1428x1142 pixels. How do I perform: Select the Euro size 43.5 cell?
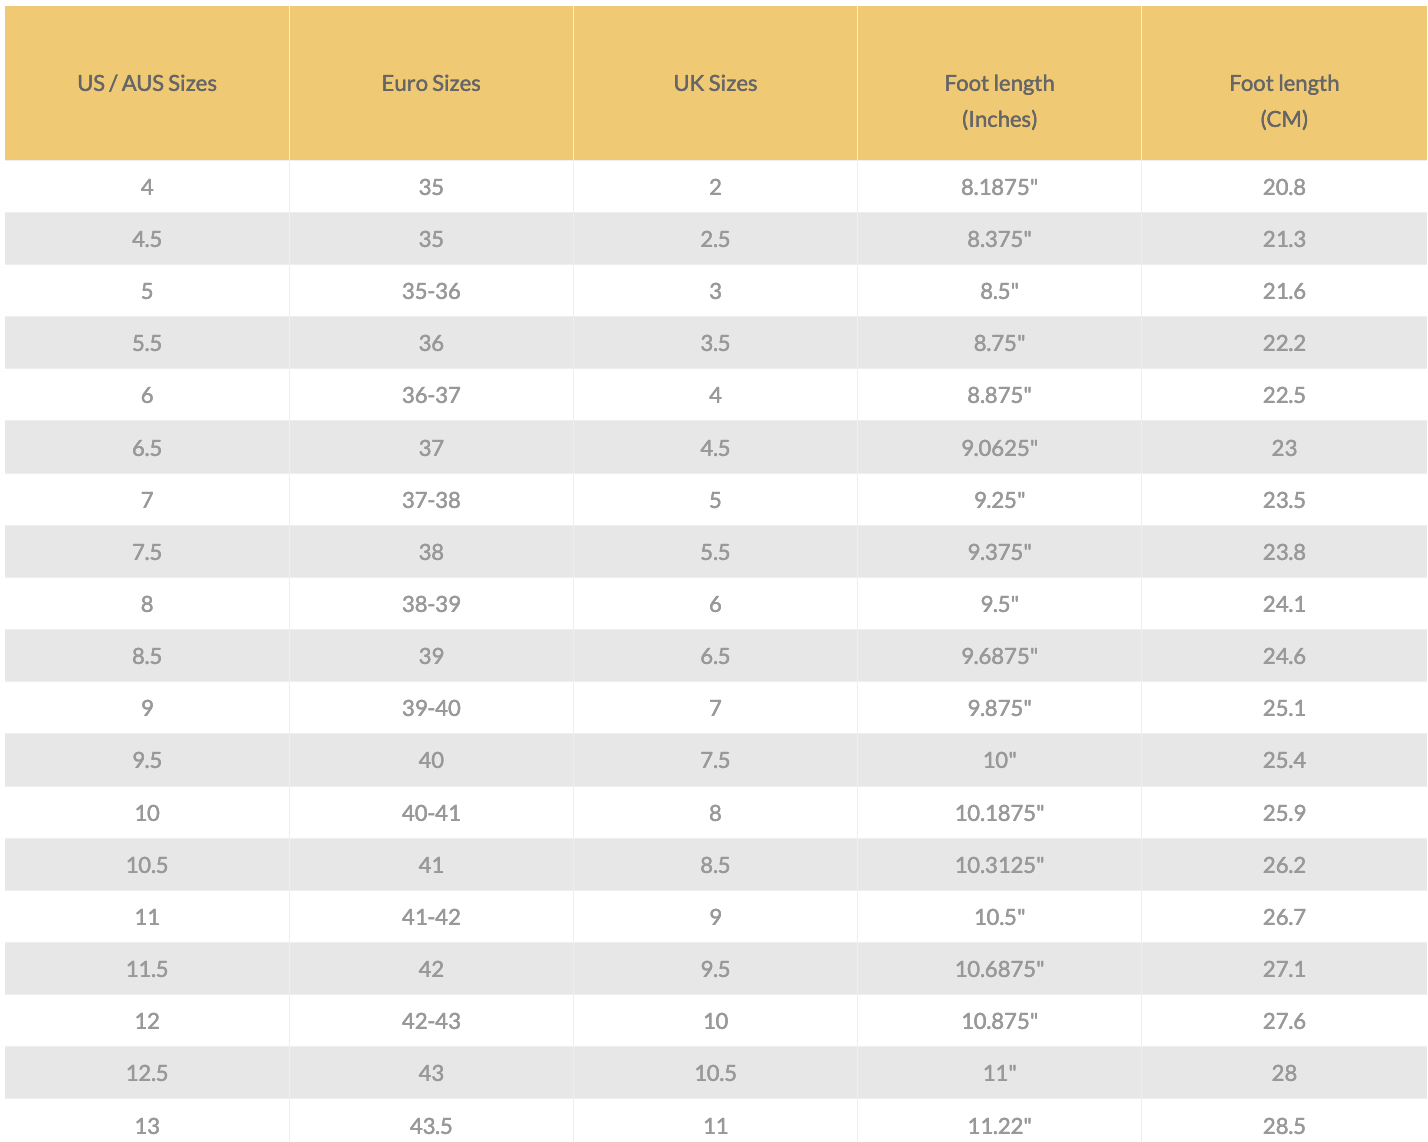tap(431, 1126)
